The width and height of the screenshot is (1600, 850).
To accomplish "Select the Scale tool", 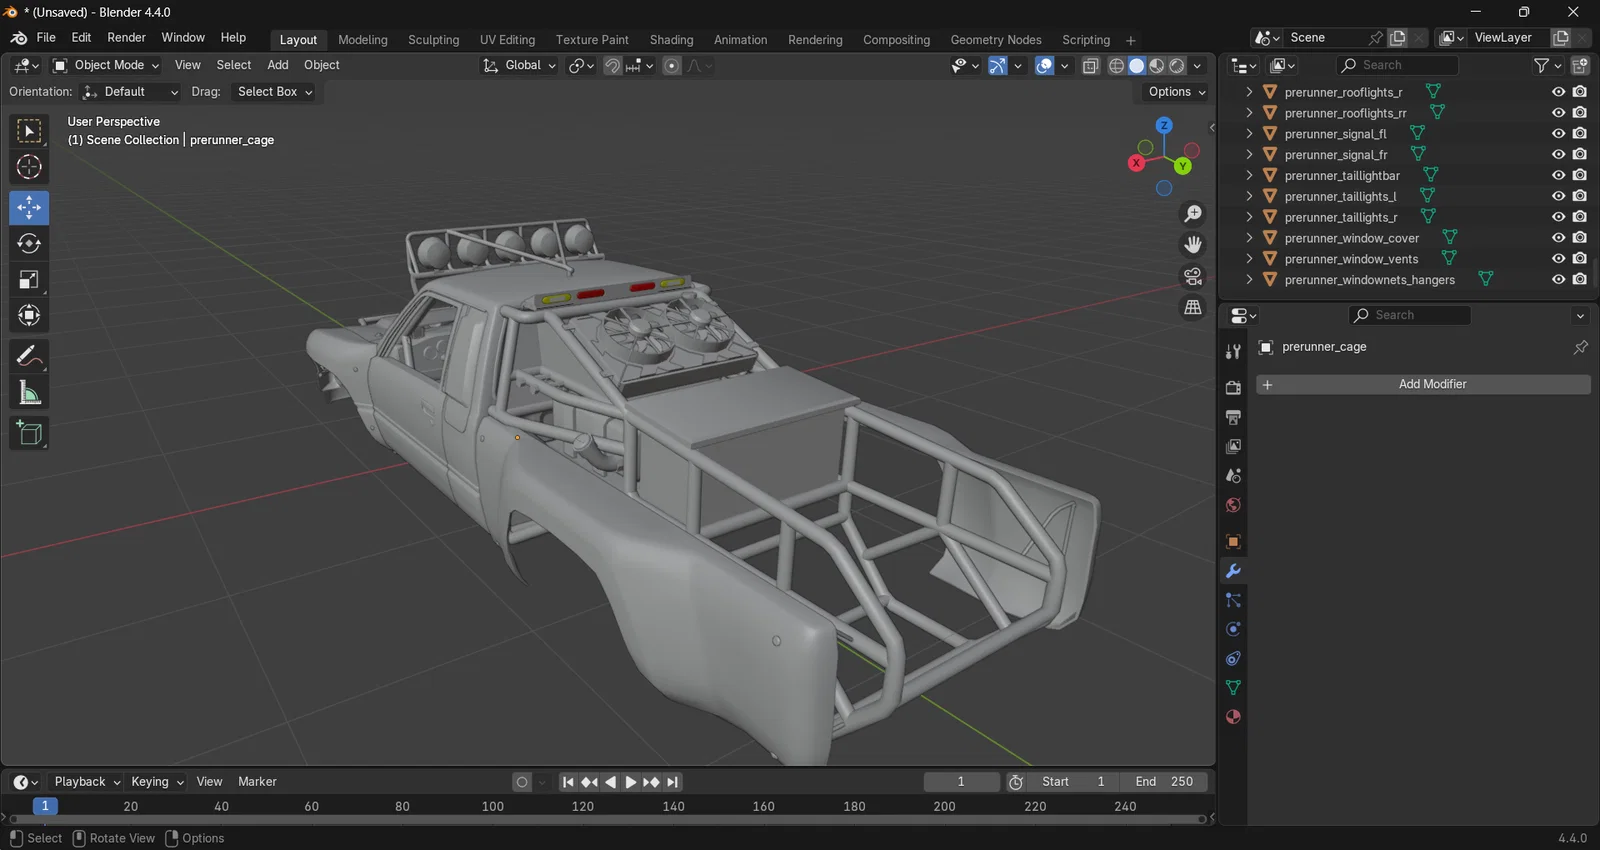I will (29, 280).
